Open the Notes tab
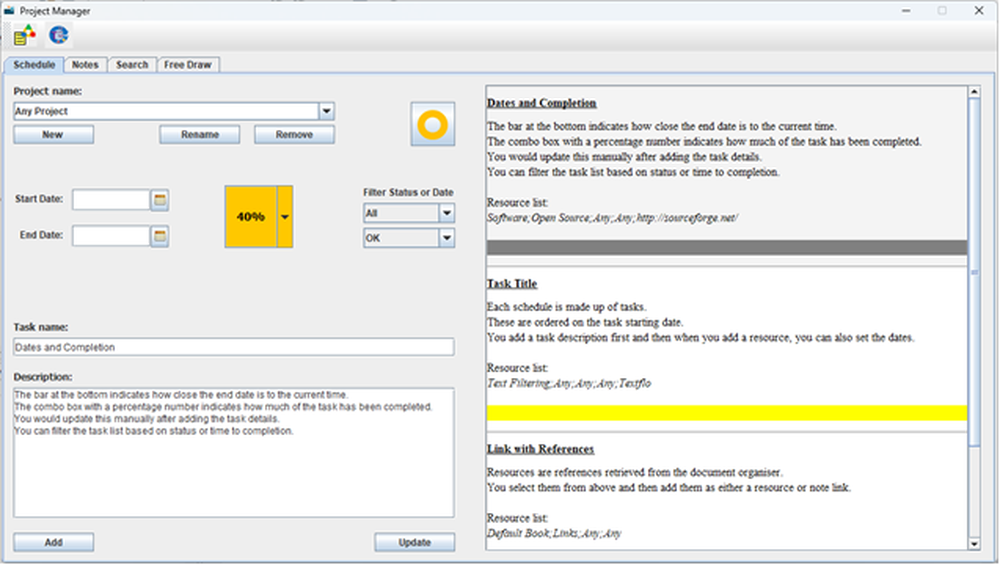1000x565 pixels. point(85,64)
